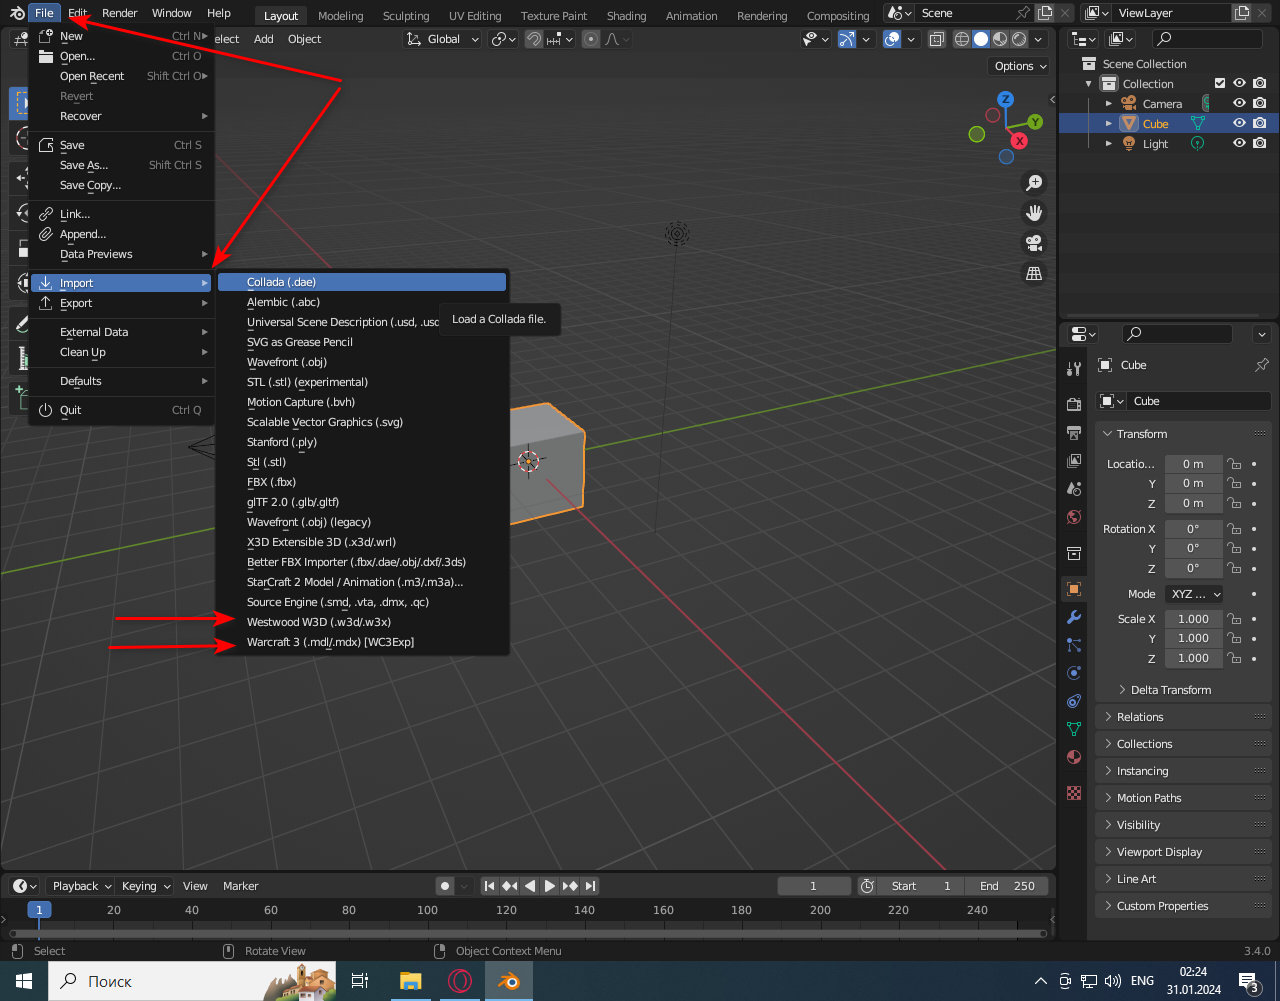This screenshot has width=1280, height=1001.
Task: Launch Blender from the Windows taskbar
Action: click(x=509, y=981)
